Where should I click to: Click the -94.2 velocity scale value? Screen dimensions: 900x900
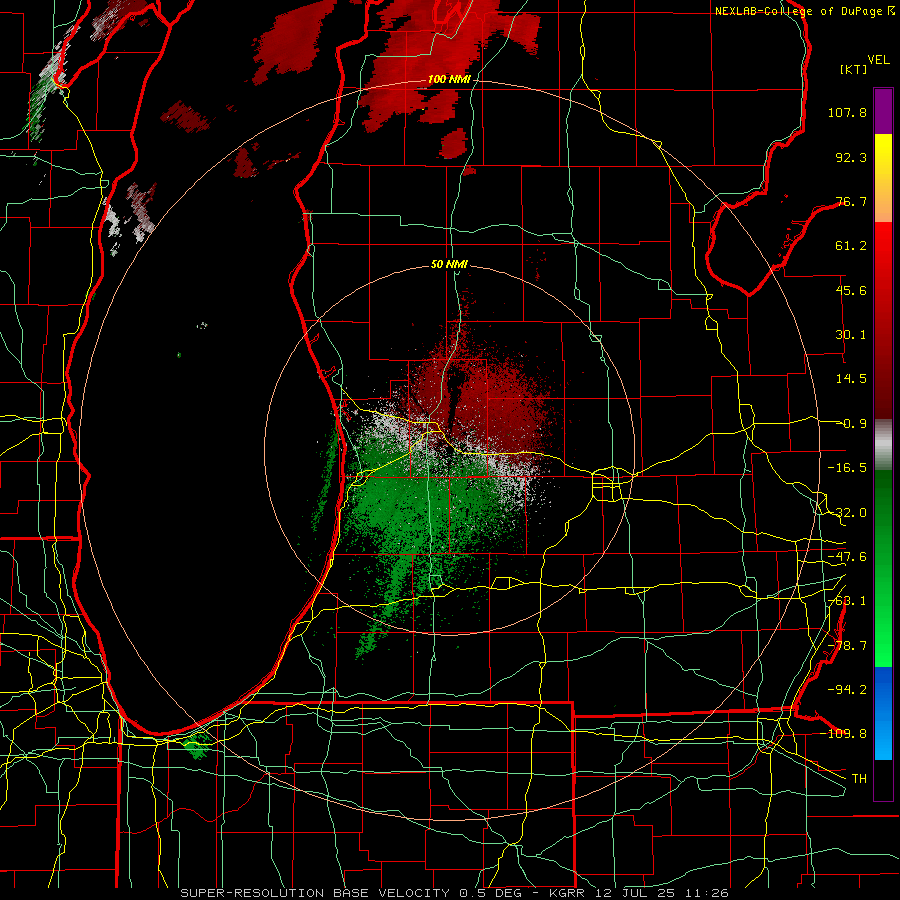click(847, 689)
